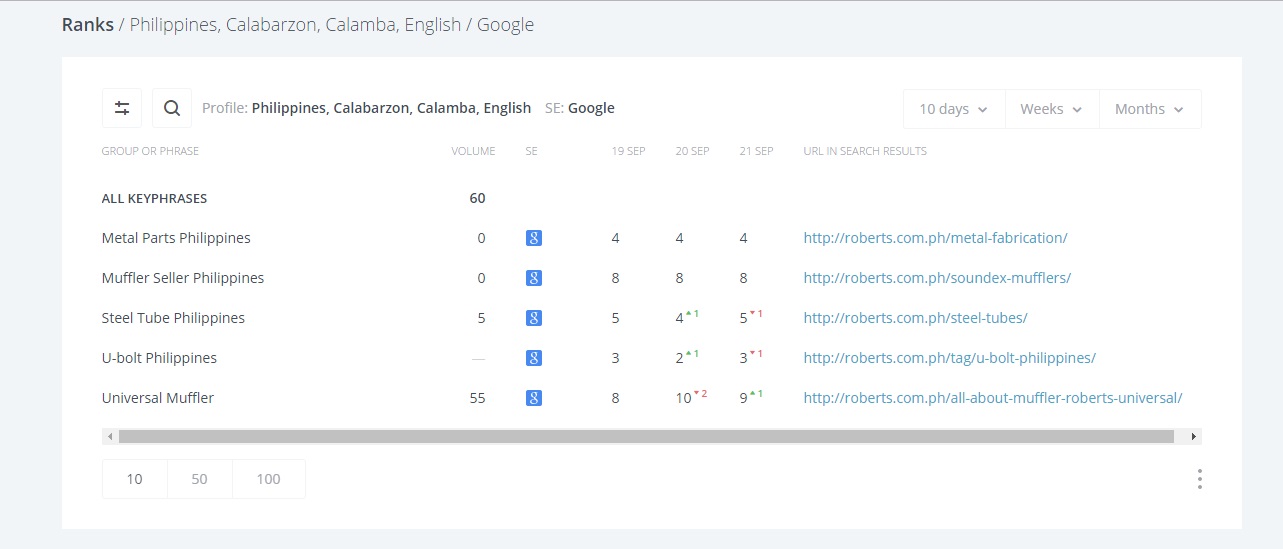
Task: Click Google icon for Universal Muffler row
Action: (x=534, y=398)
